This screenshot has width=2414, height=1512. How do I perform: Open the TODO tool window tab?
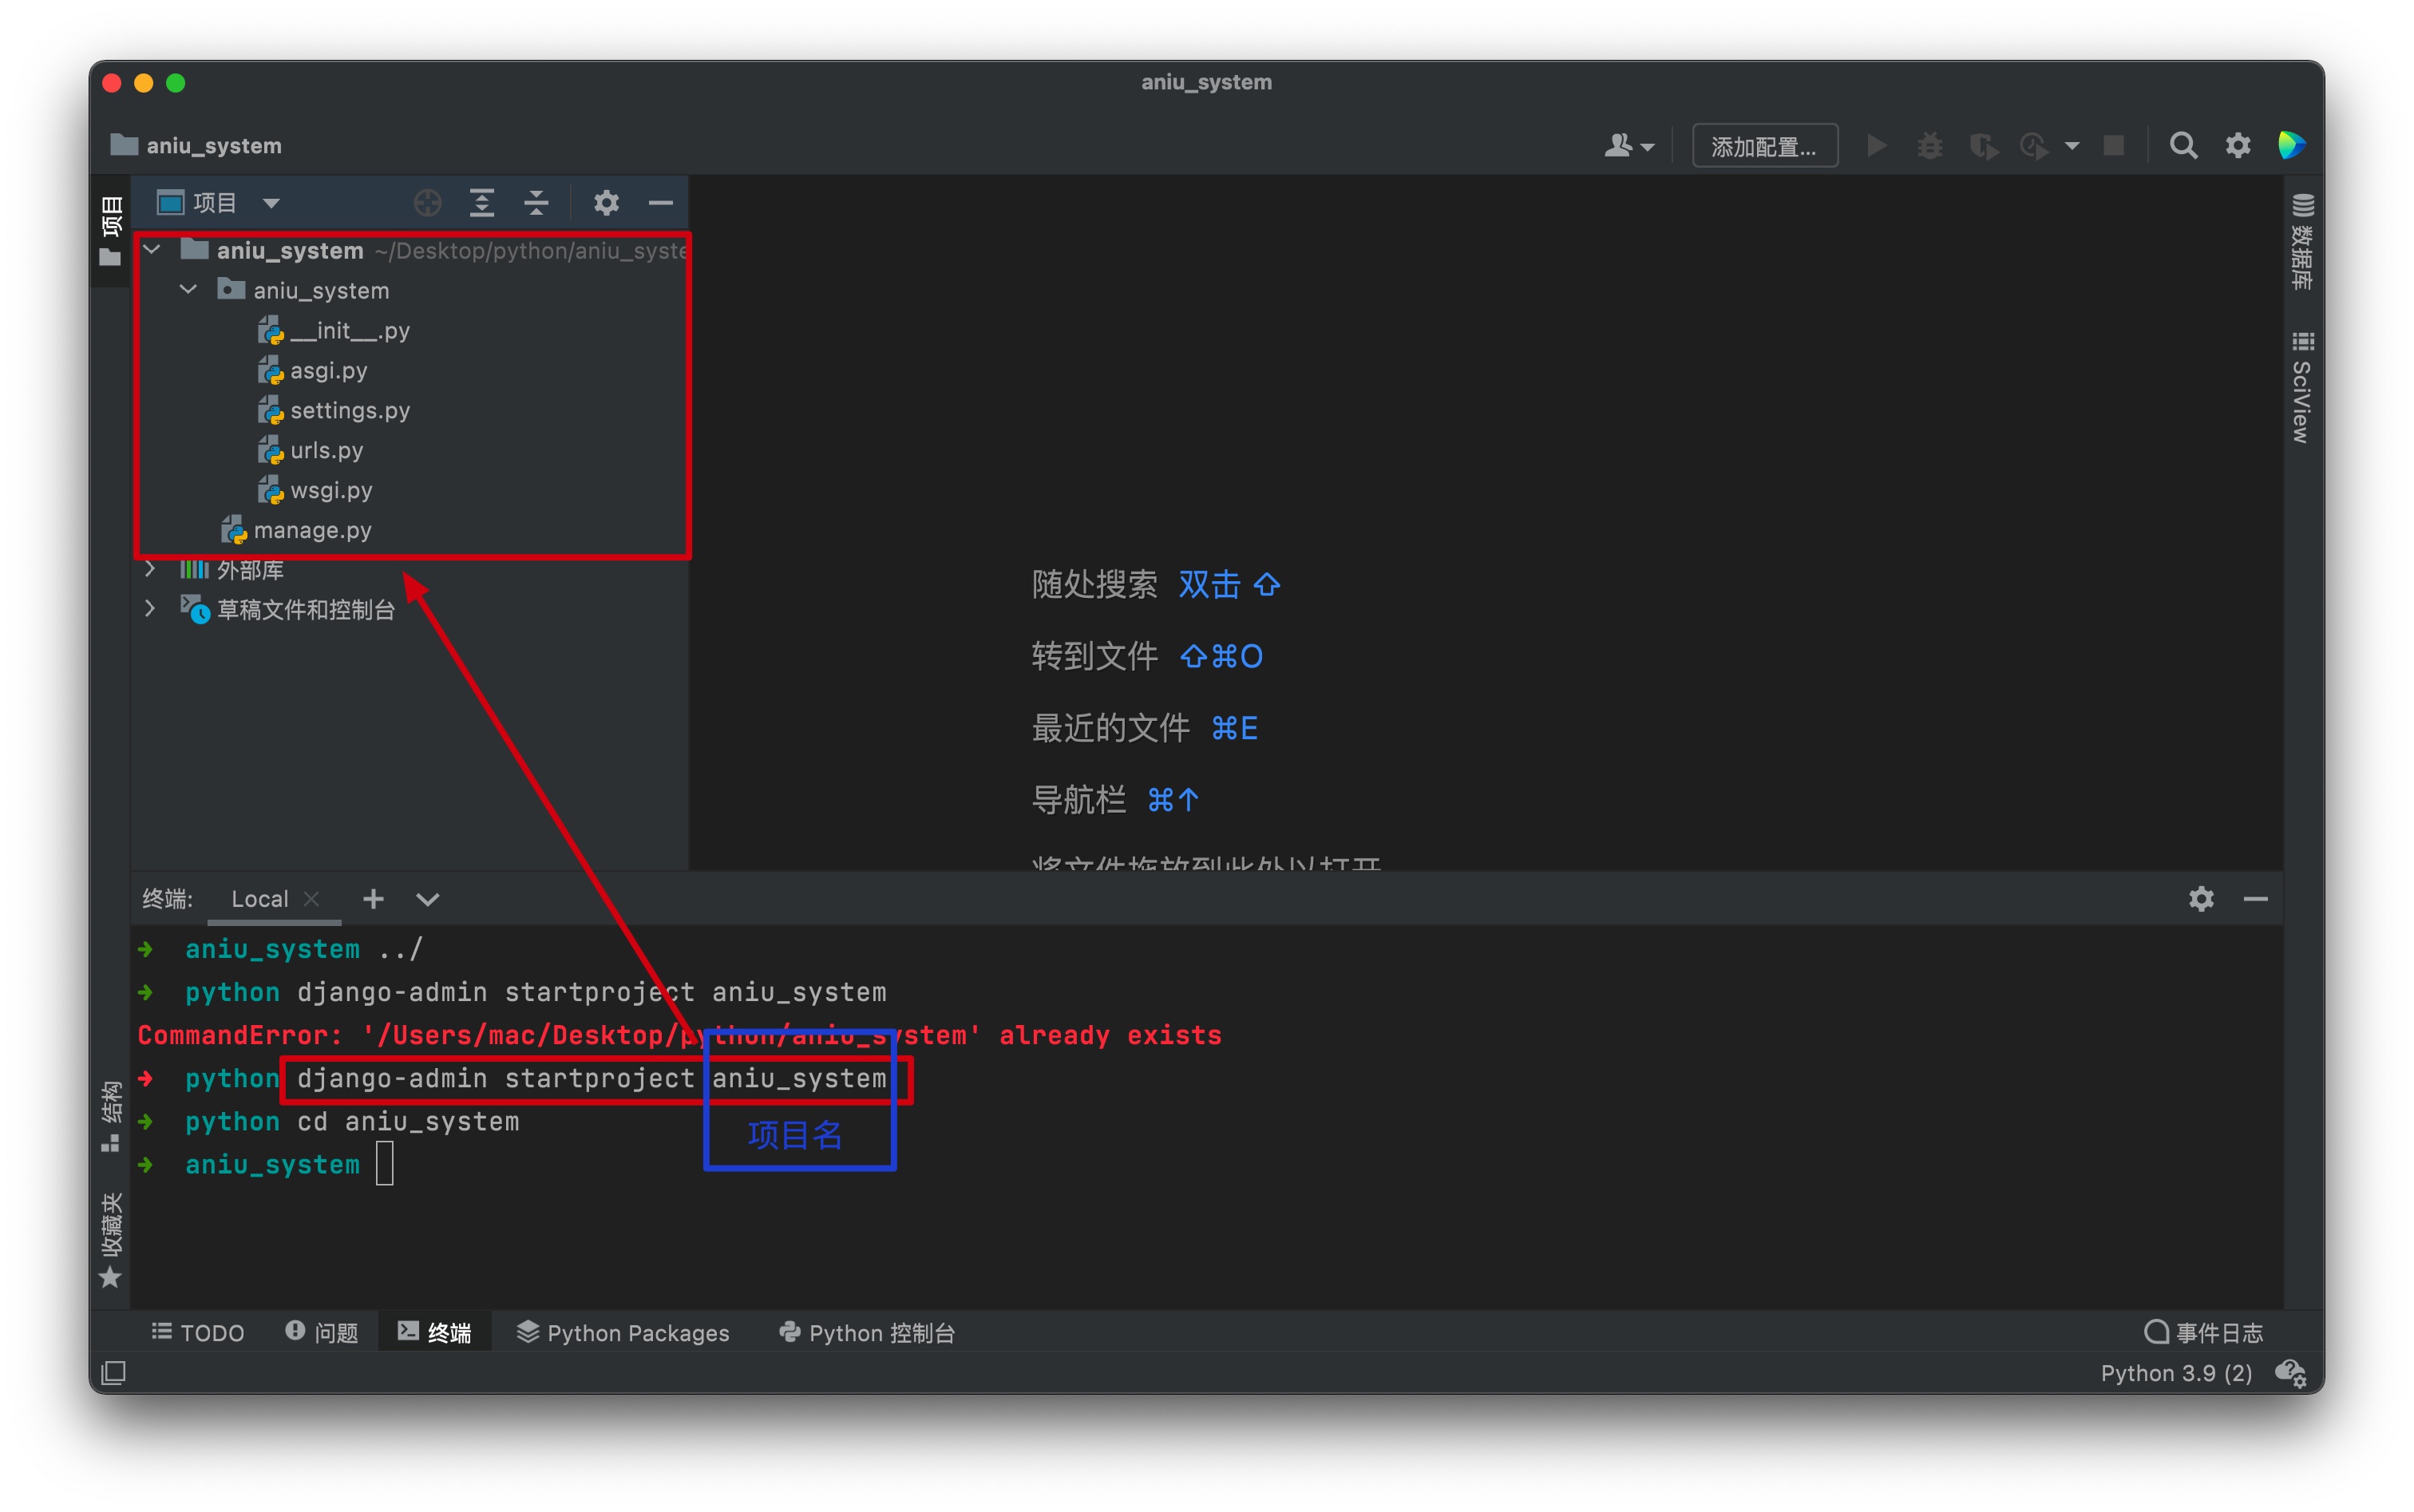[198, 1333]
